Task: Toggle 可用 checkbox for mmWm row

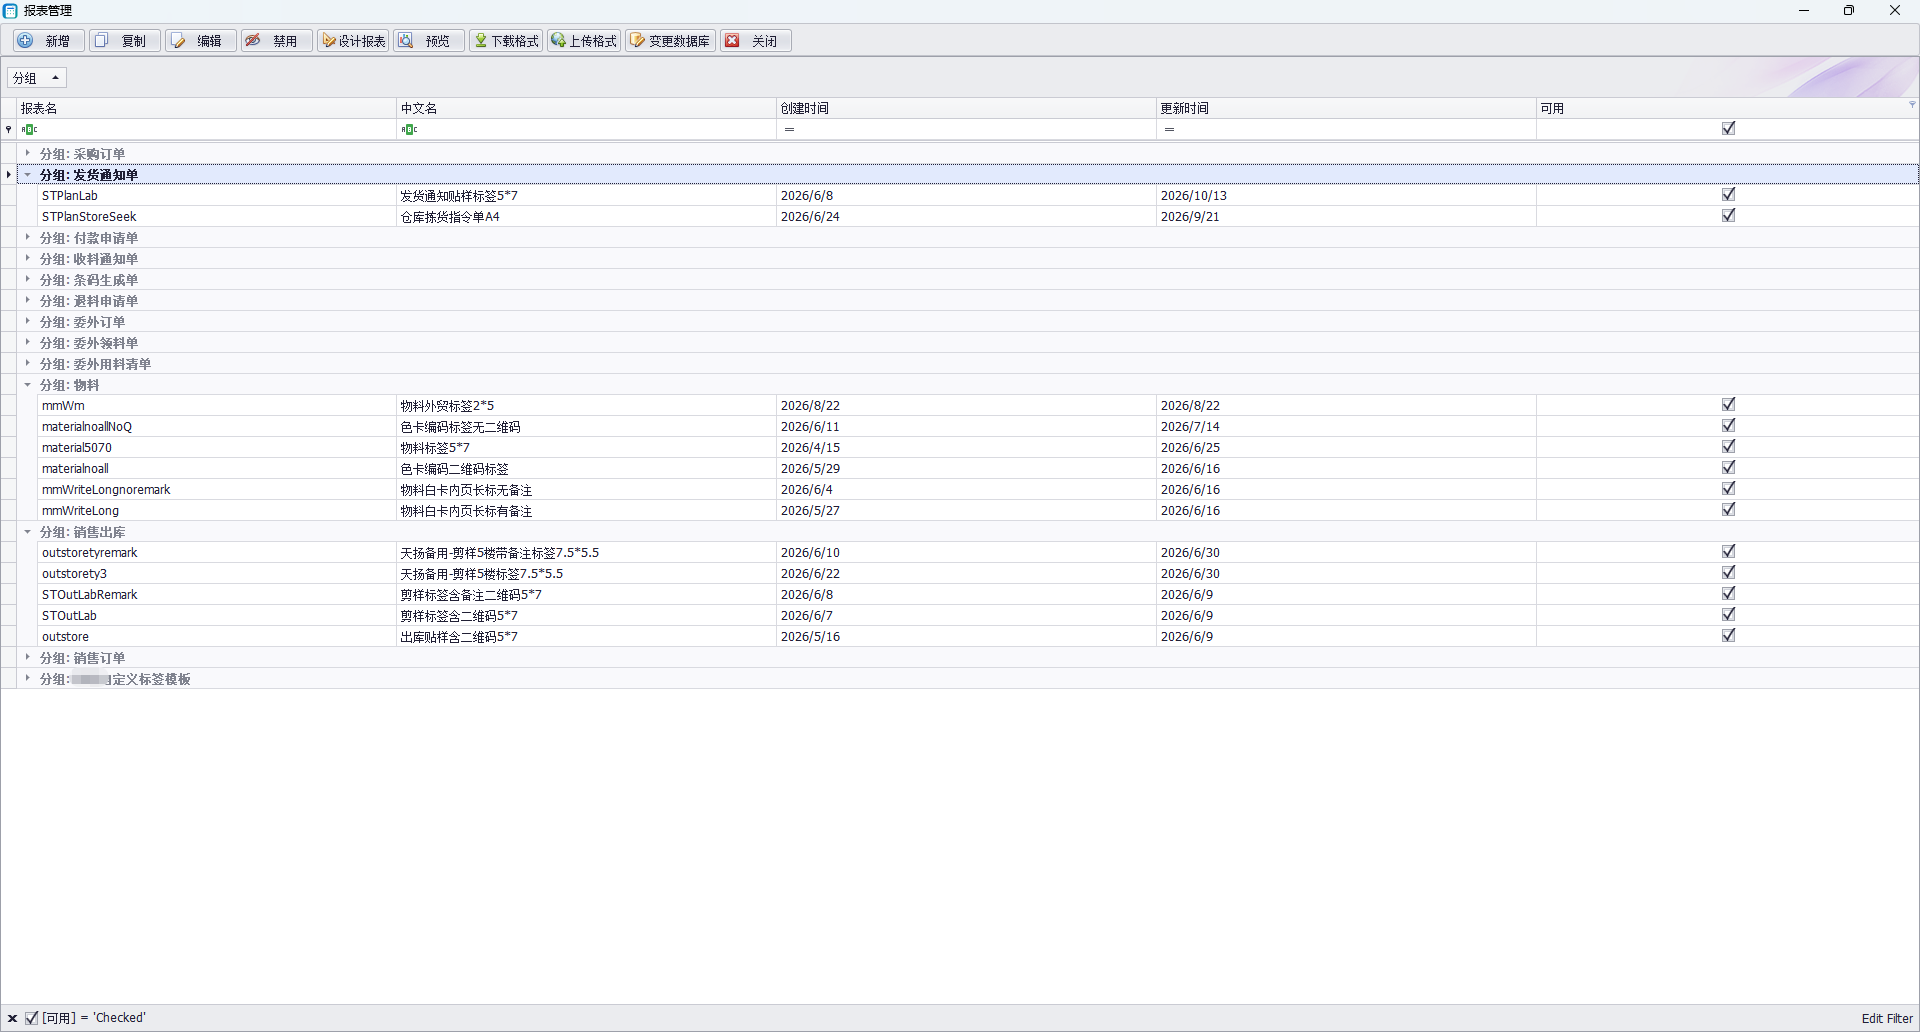Action: [1728, 404]
